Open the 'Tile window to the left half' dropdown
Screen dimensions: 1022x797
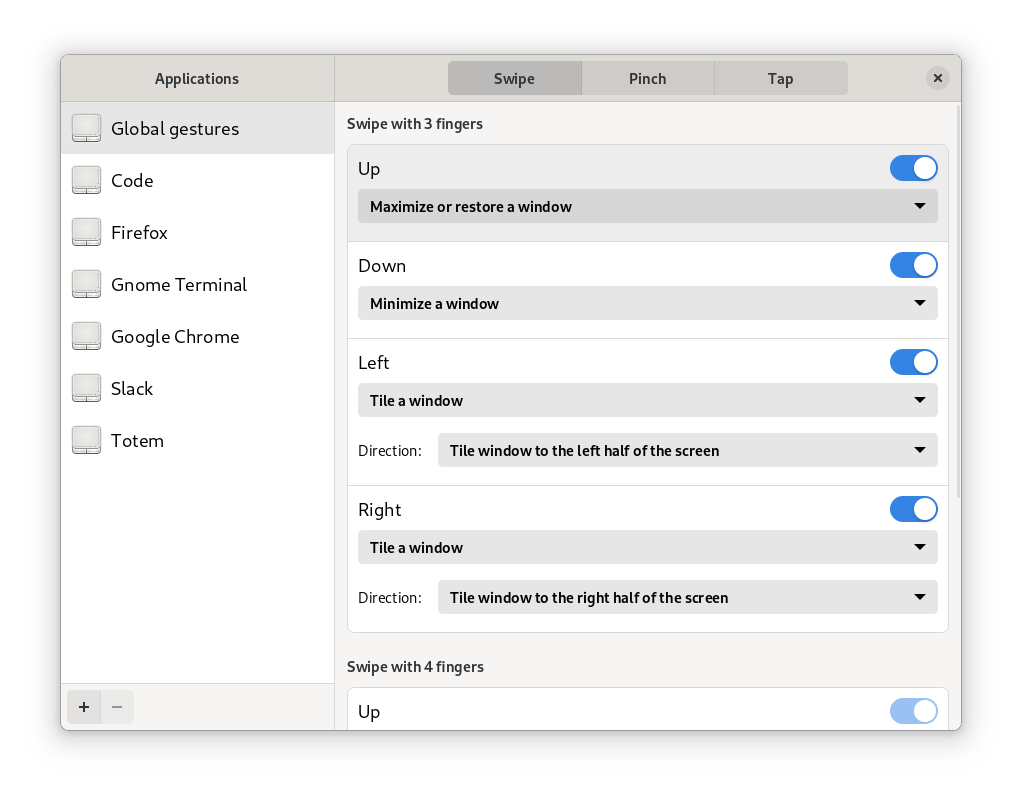(688, 450)
